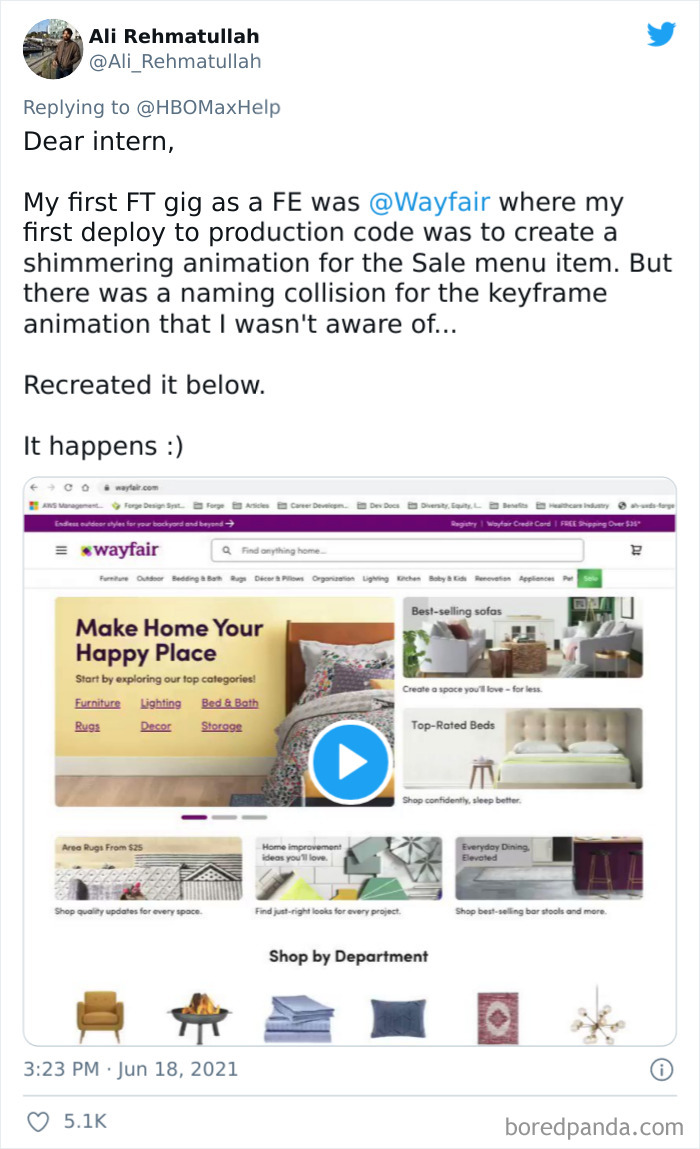Click the browser back arrow
700x1149 pixels.
(x=34, y=487)
